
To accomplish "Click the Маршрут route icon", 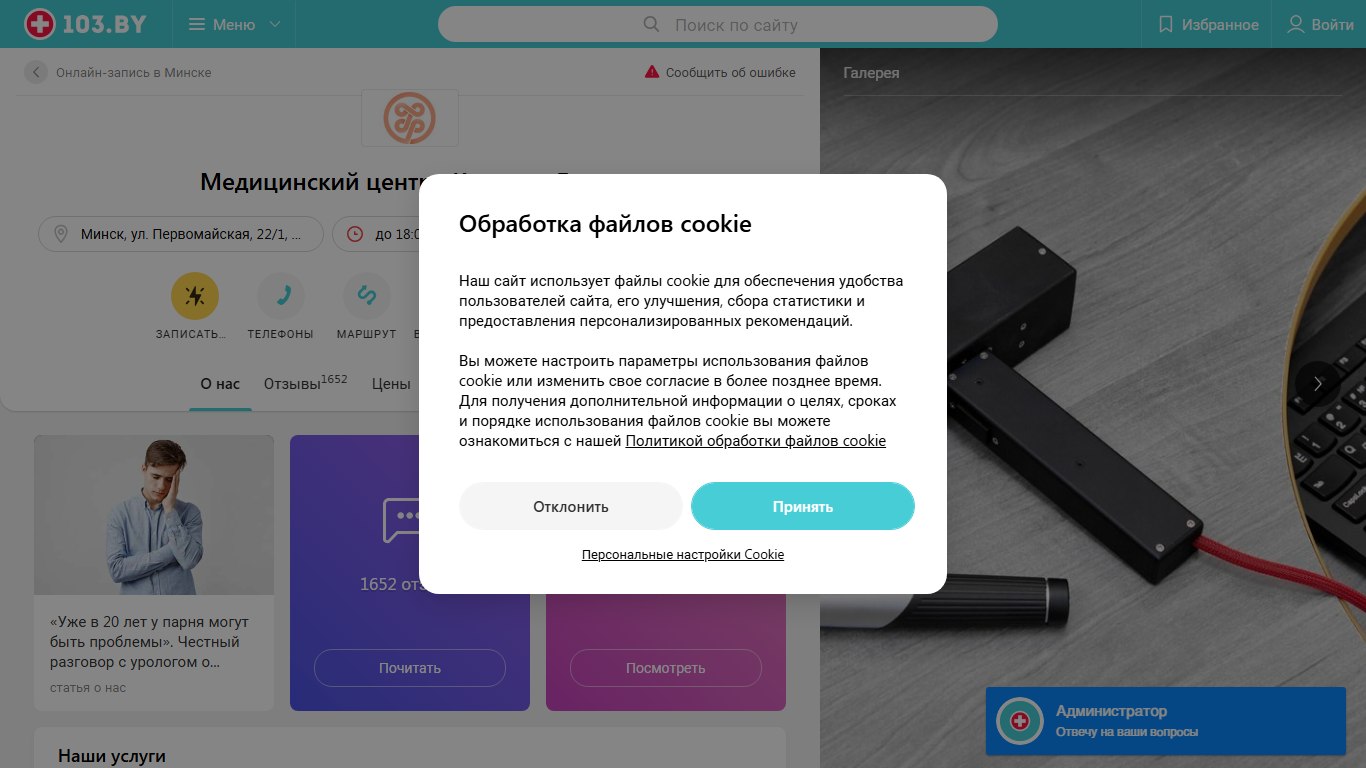I will [x=366, y=296].
